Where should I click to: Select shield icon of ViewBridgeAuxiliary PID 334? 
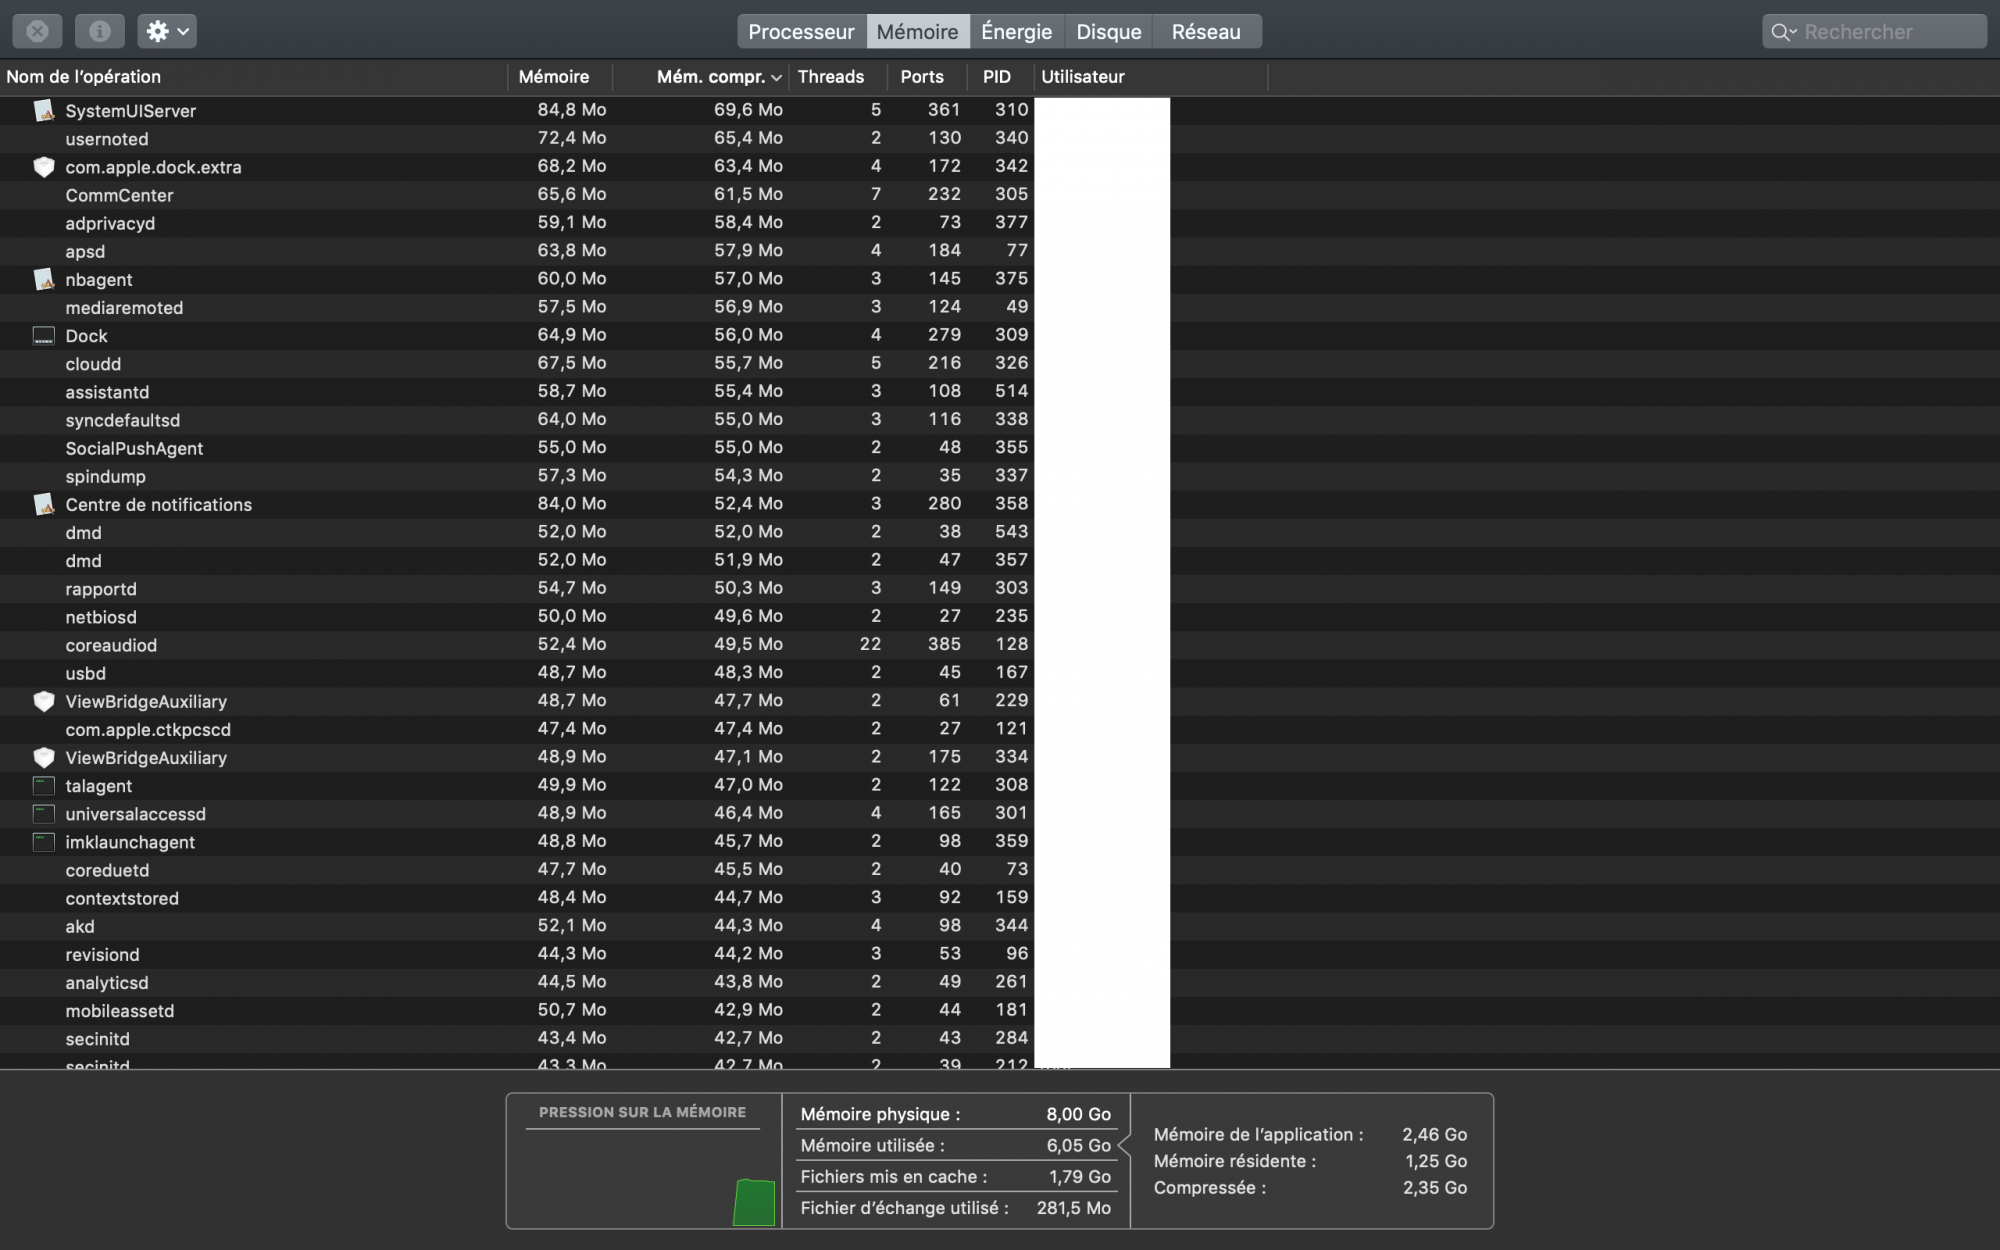(43, 757)
